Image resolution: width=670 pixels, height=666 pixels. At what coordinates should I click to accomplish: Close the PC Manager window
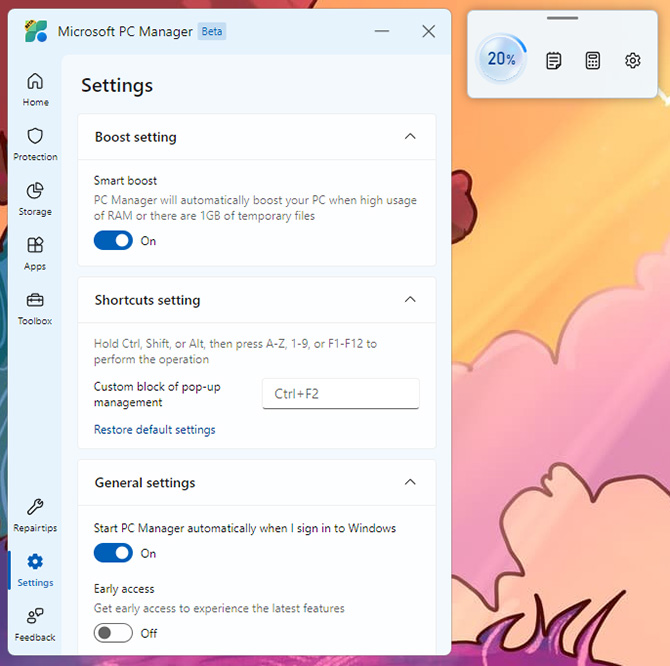(429, 31)
